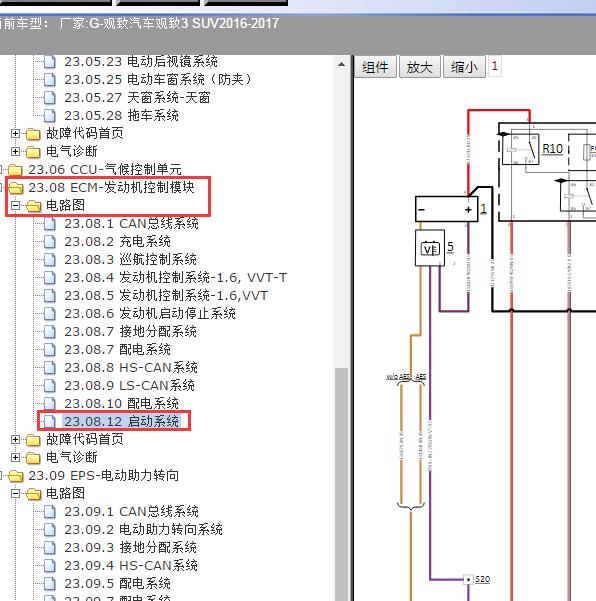Open 23.08.9 LS-CAN系统 document

[129, 386]
